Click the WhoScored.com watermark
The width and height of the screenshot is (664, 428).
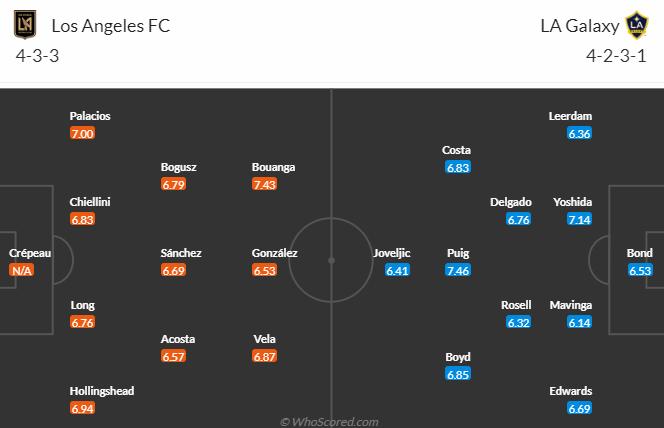(330, 422)
